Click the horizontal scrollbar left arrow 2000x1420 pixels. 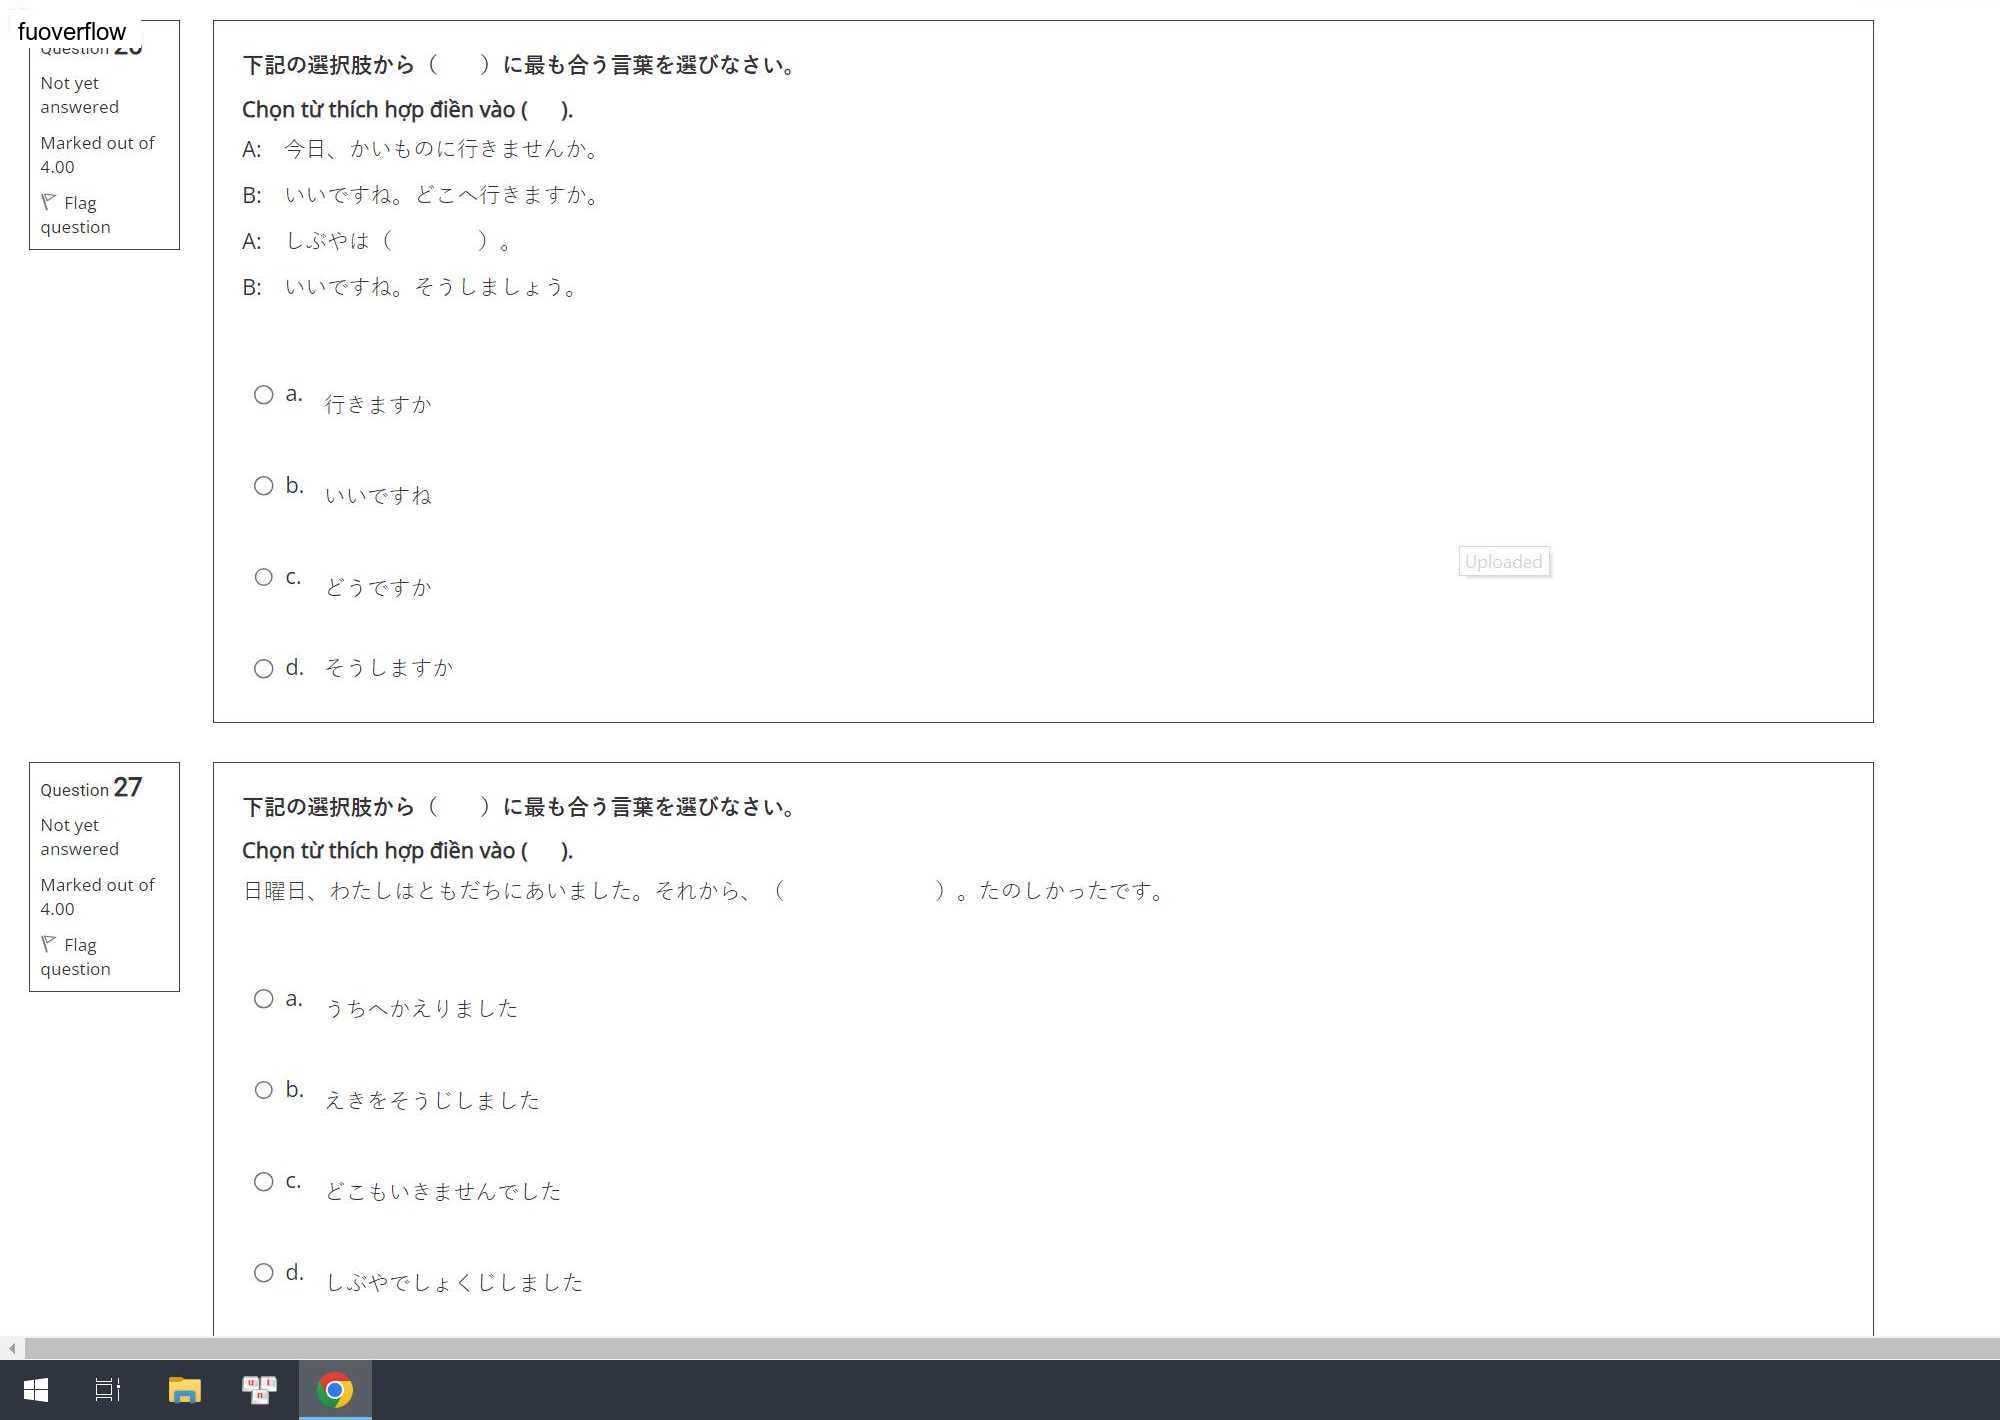pyautogui.click(x=11, y=1349)
